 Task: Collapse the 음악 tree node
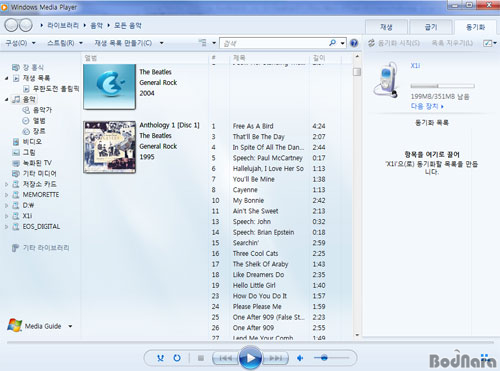(7, 99)
